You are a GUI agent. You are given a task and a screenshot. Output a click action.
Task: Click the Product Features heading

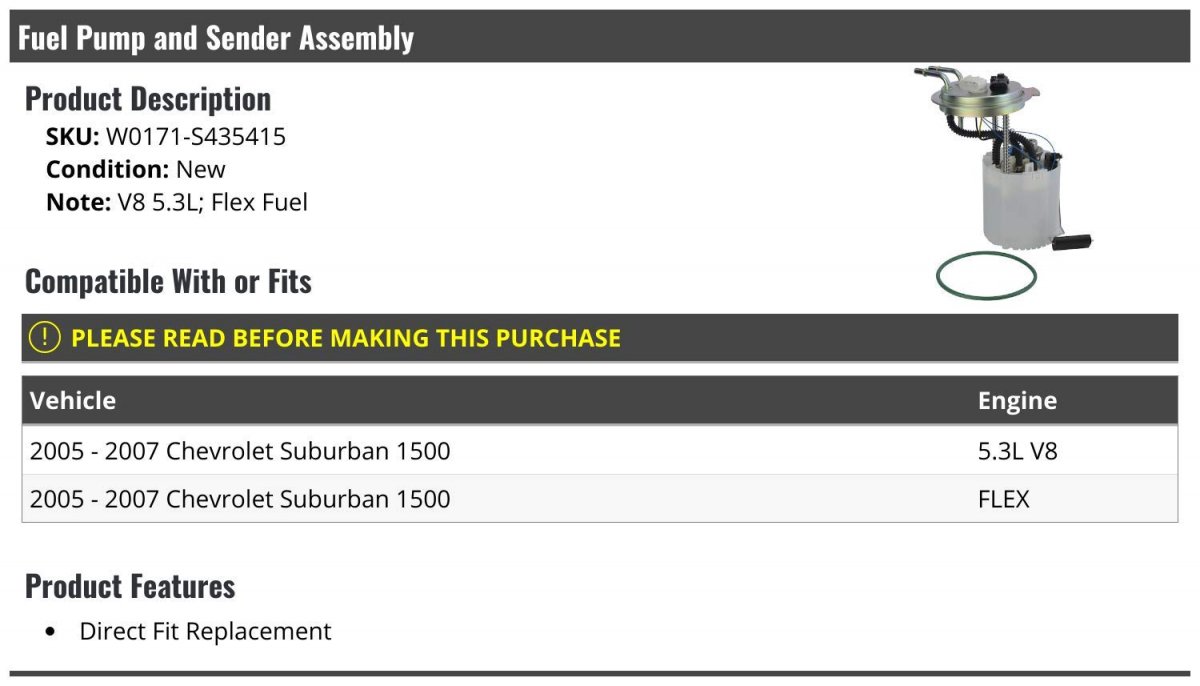coord(130,586)
